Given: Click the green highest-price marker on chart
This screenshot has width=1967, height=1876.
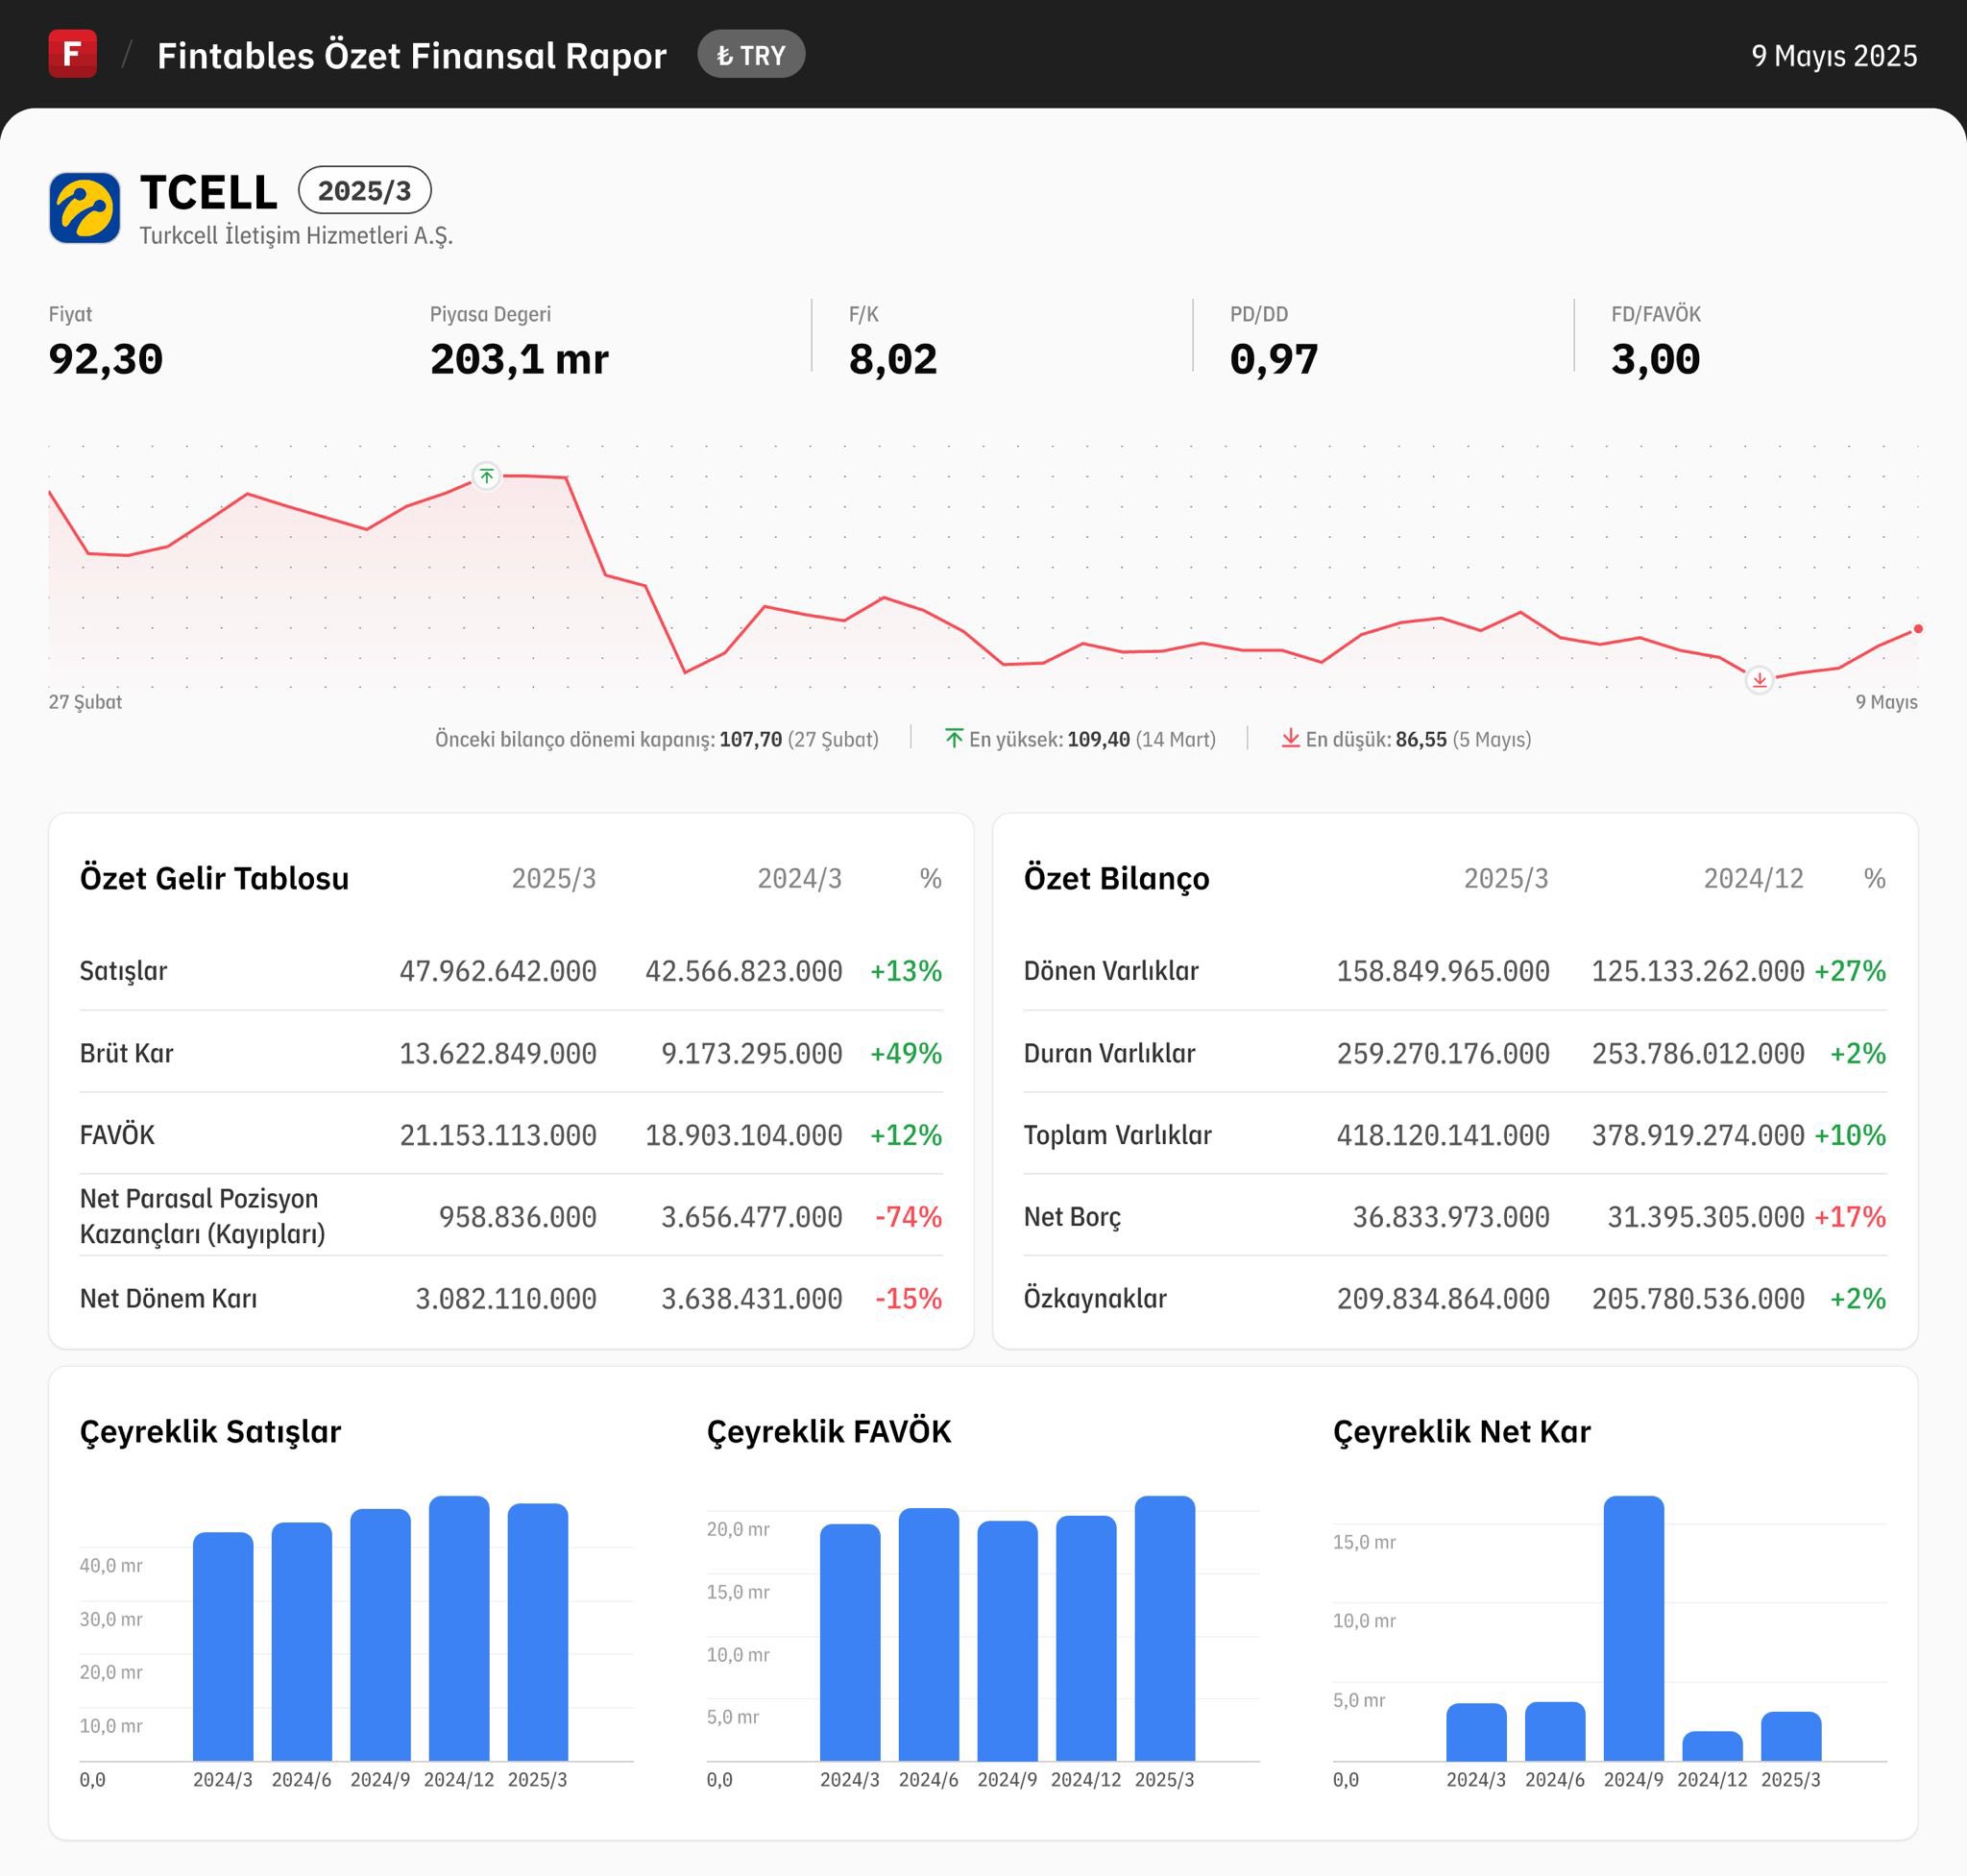Looking at the screenshot, I should point(486,475).
